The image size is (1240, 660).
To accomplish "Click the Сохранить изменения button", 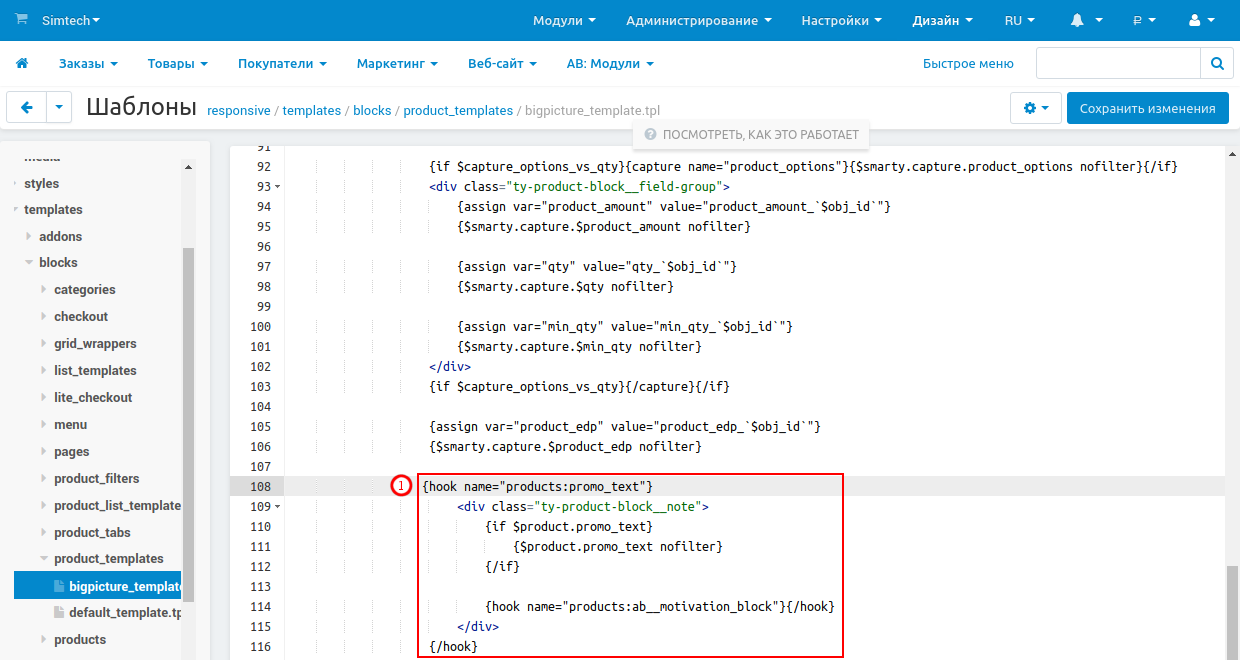I will click(x=1147, y=108).
